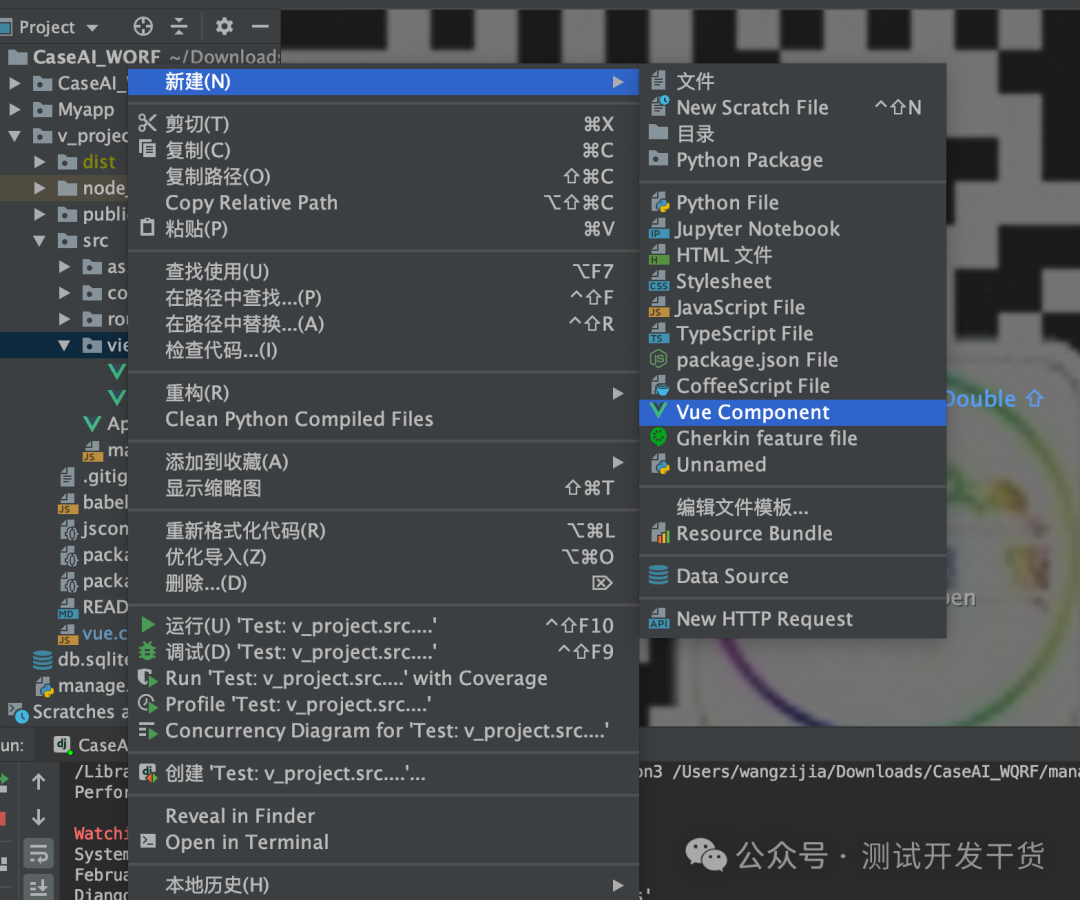Toggle scroll-to-end in the run console

(38, 888)
